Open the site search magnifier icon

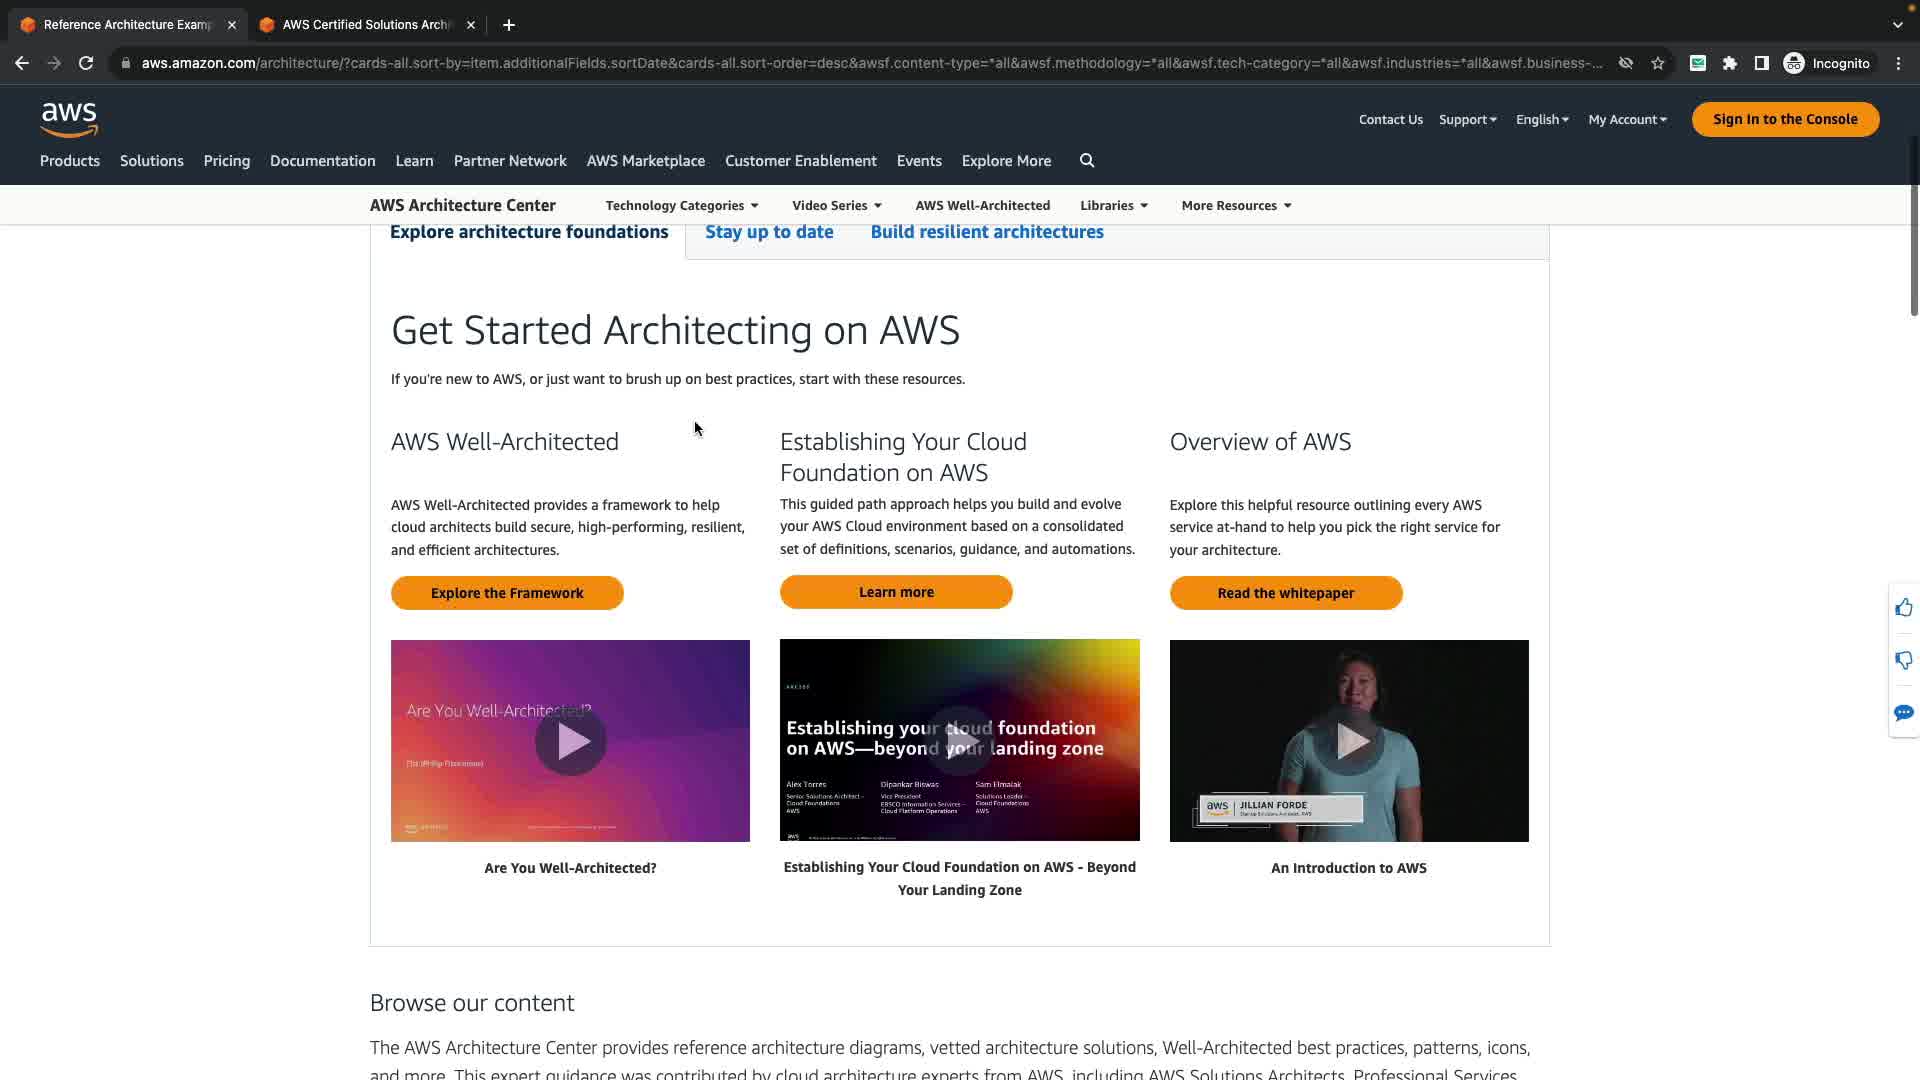tap(1087, 161)
